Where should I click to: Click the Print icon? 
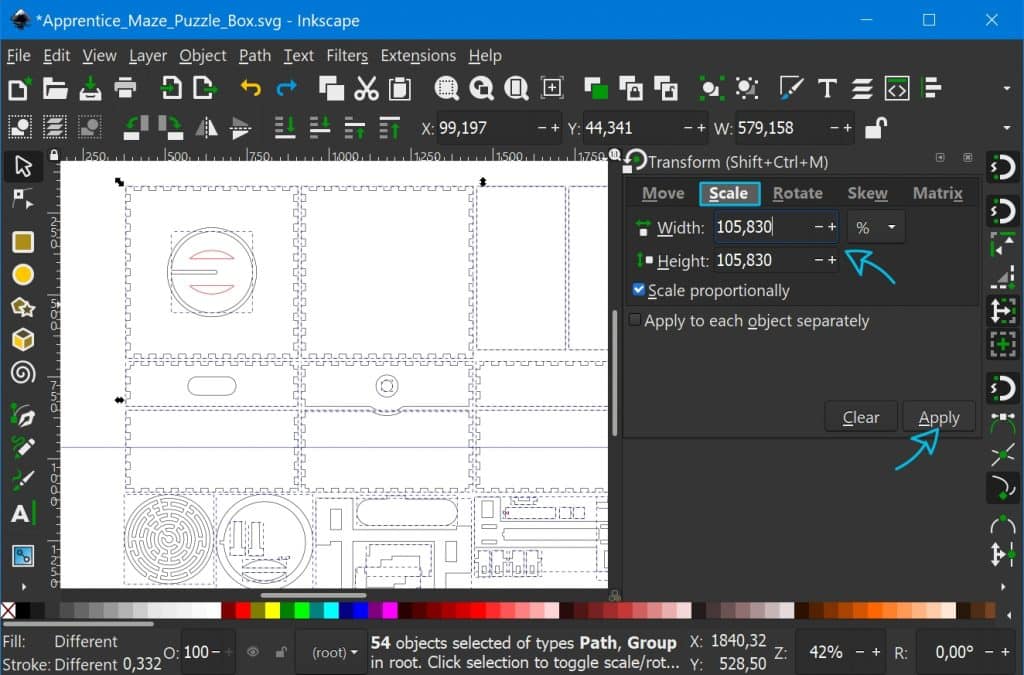tap(125, 89)
